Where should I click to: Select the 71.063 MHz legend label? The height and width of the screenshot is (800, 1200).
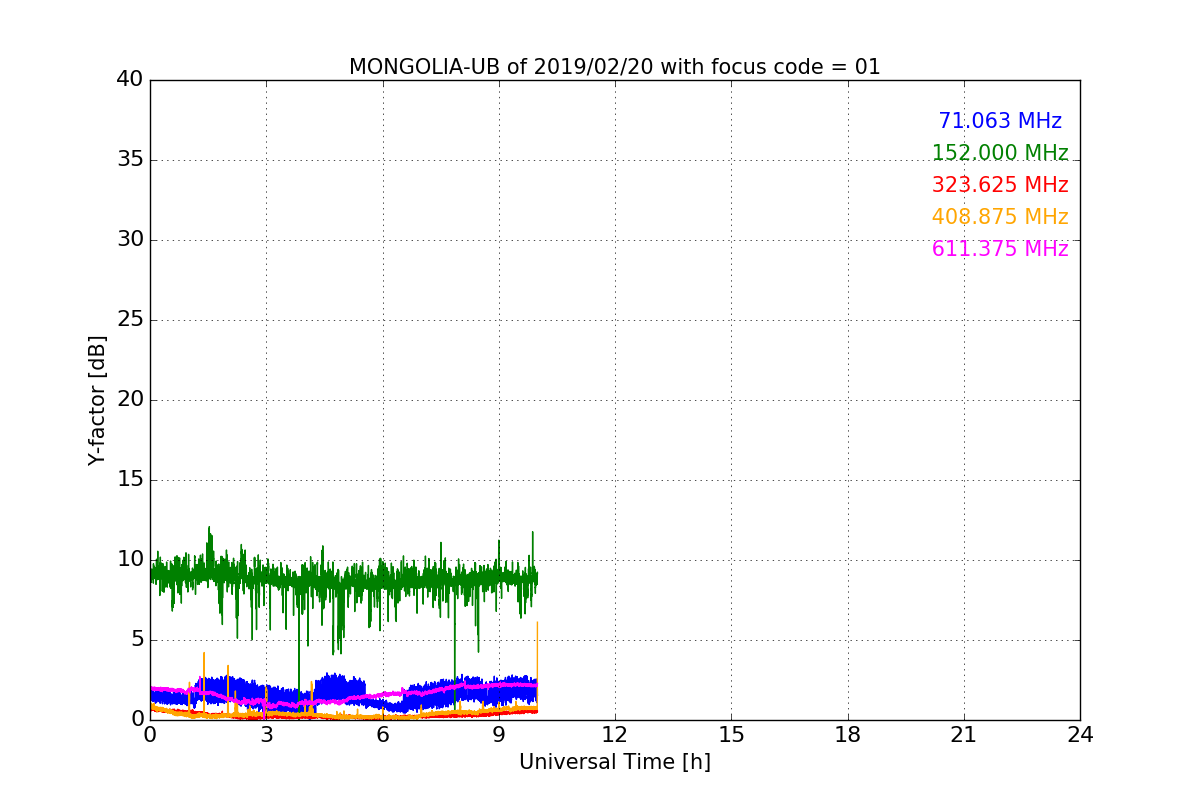(1000, 121)
